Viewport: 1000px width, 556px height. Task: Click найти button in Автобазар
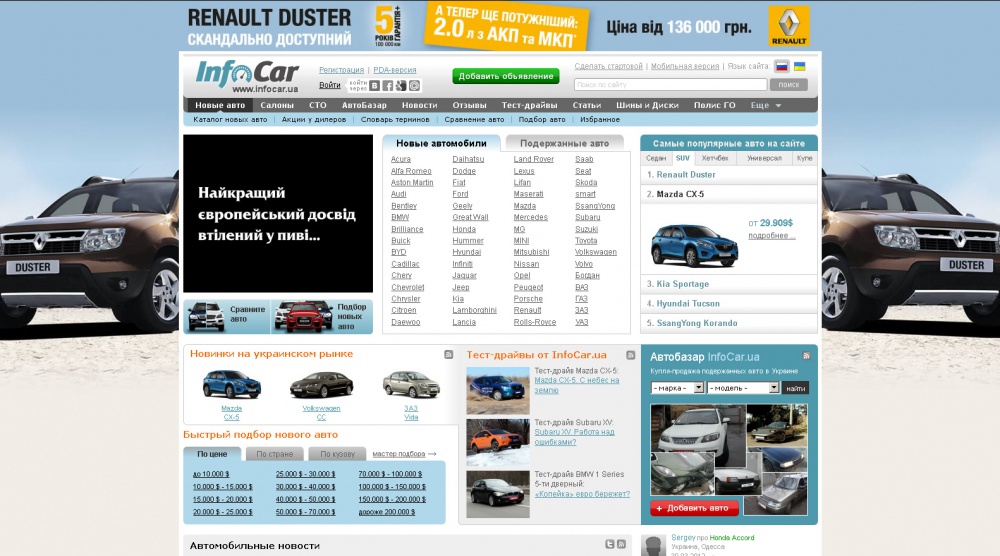pyautogui.click(x=795, y=388)
